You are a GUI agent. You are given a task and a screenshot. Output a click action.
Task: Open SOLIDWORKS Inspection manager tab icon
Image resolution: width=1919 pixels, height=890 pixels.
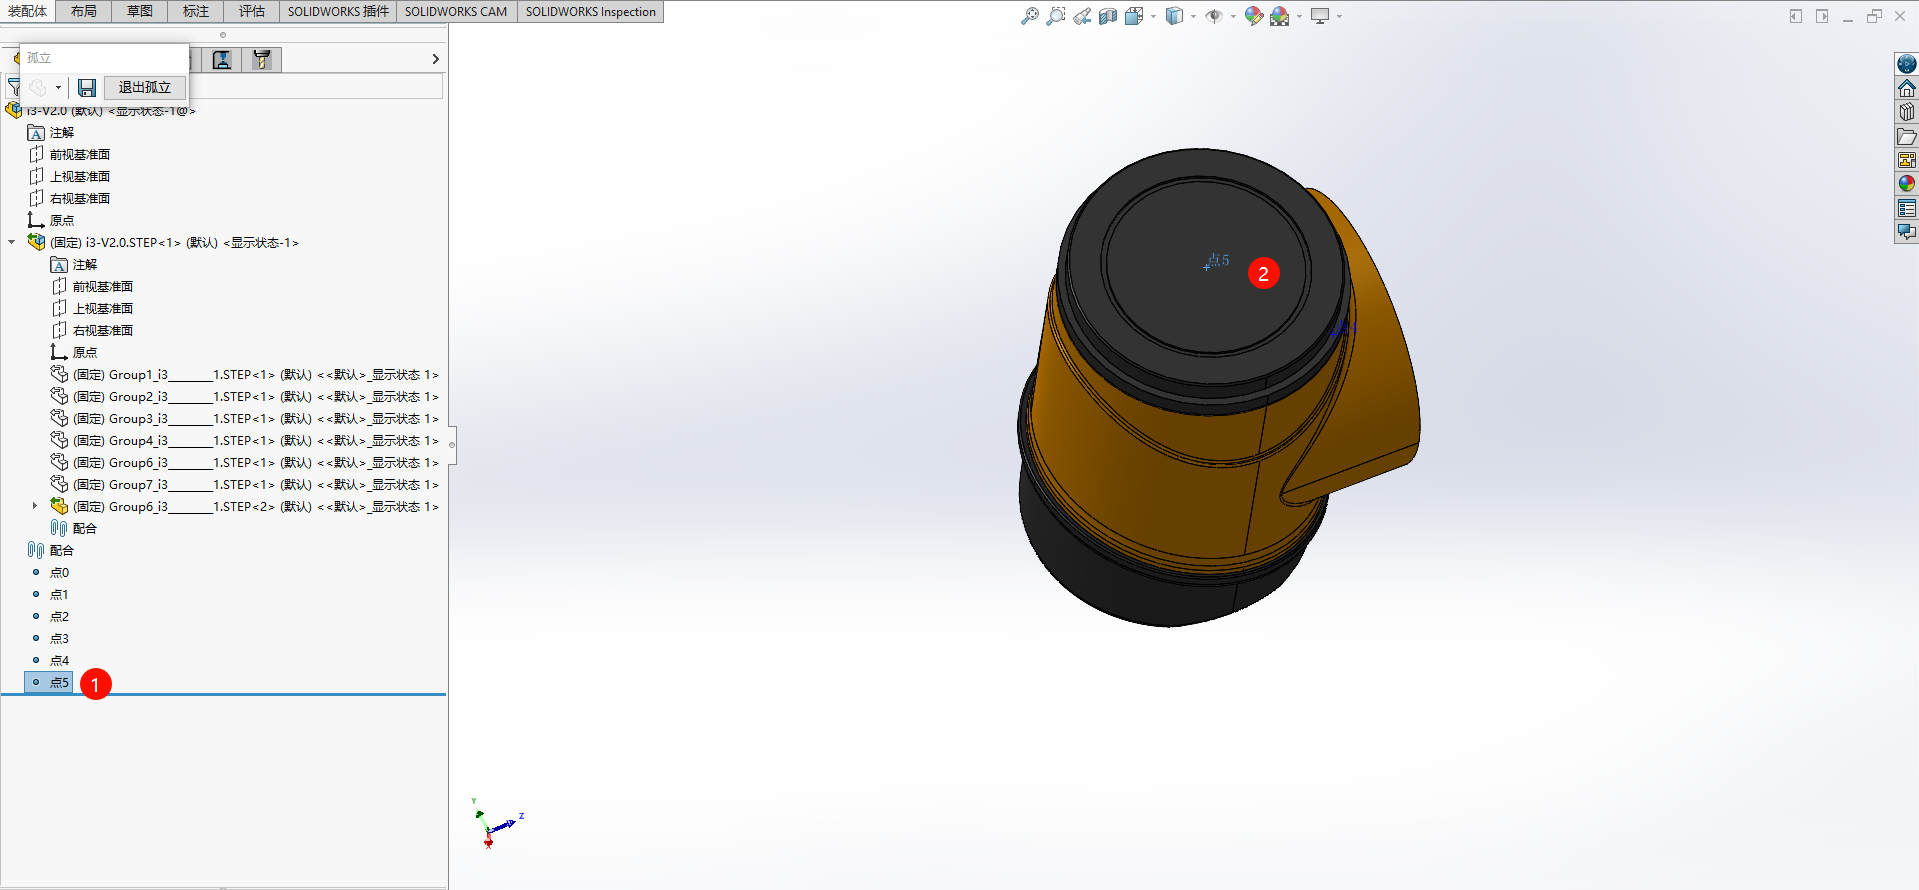coord(222,60)
